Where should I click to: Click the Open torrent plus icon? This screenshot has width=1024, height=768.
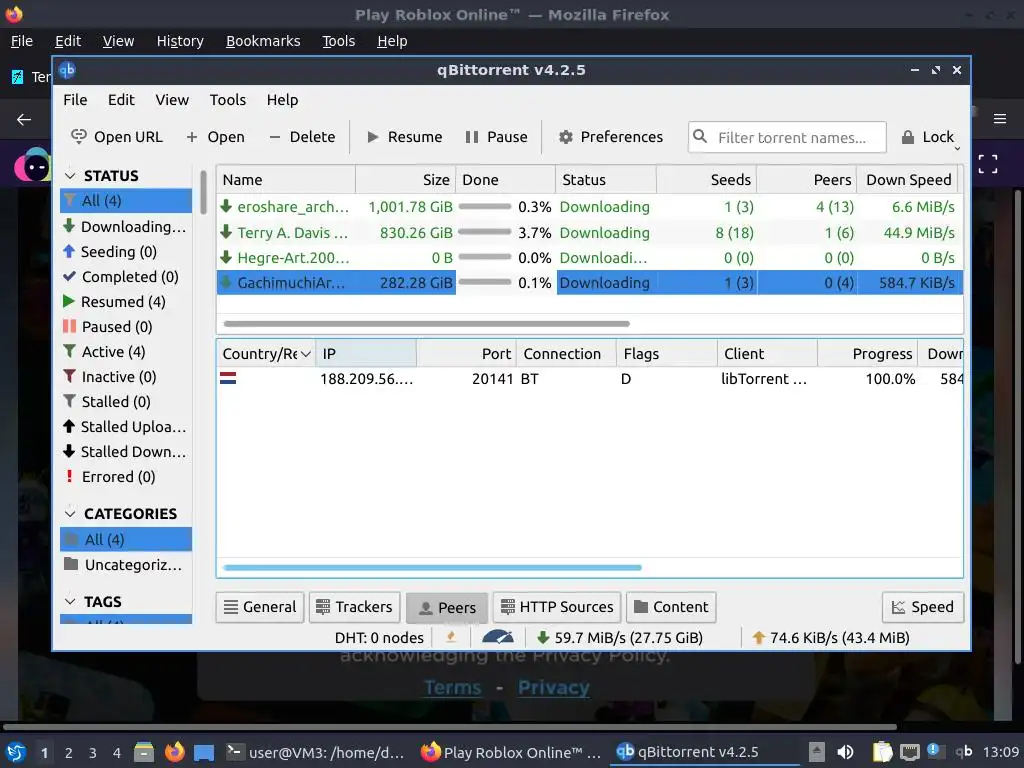point(192,137)
